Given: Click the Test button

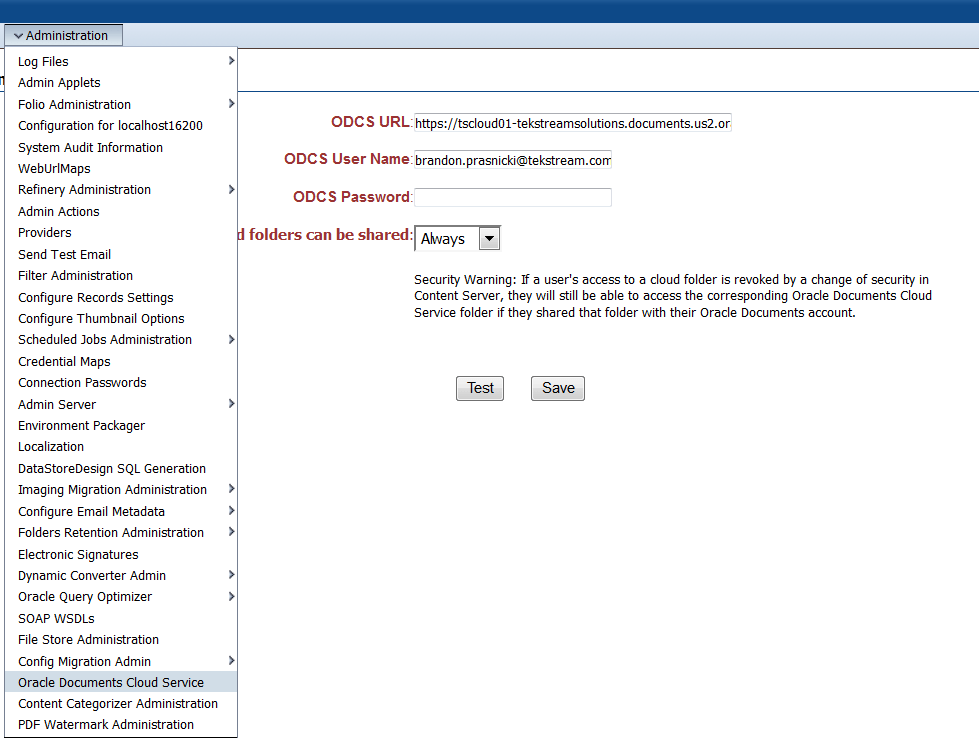Looking at the screenshot, I should [x=480, y=388].
